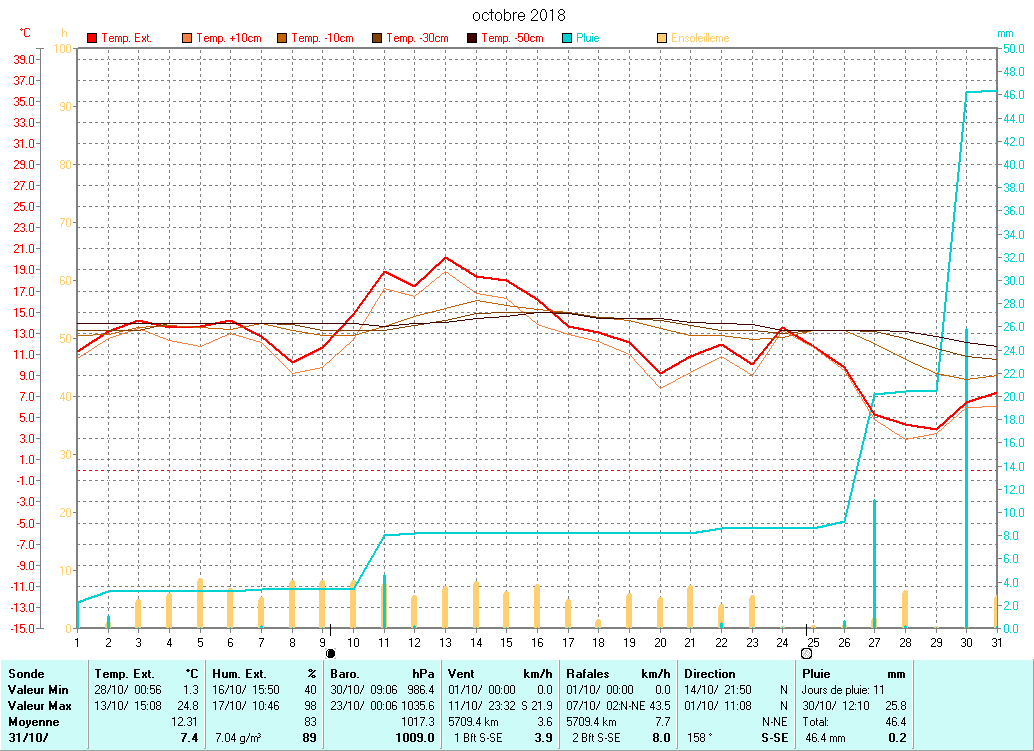Click the full moon icon below day 25
Image resolution: width=1034 pixels, height=751 pixels.
coord(806,653)
